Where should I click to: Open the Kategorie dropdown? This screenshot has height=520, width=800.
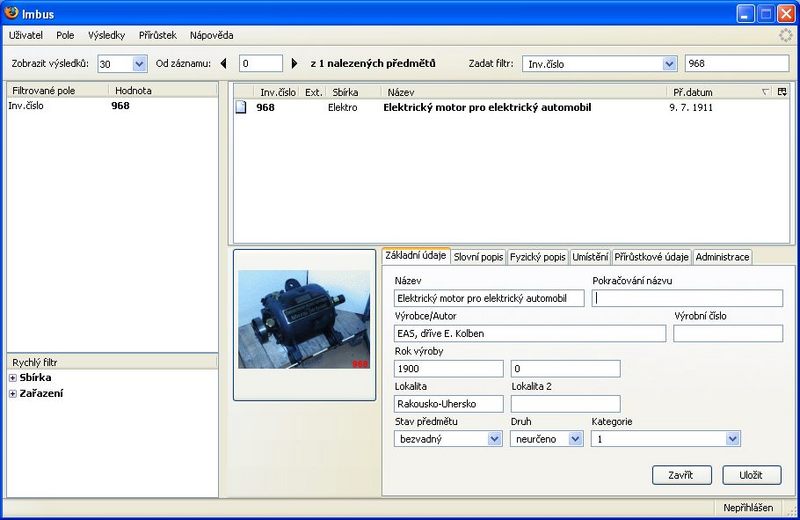tap(733, 438)
